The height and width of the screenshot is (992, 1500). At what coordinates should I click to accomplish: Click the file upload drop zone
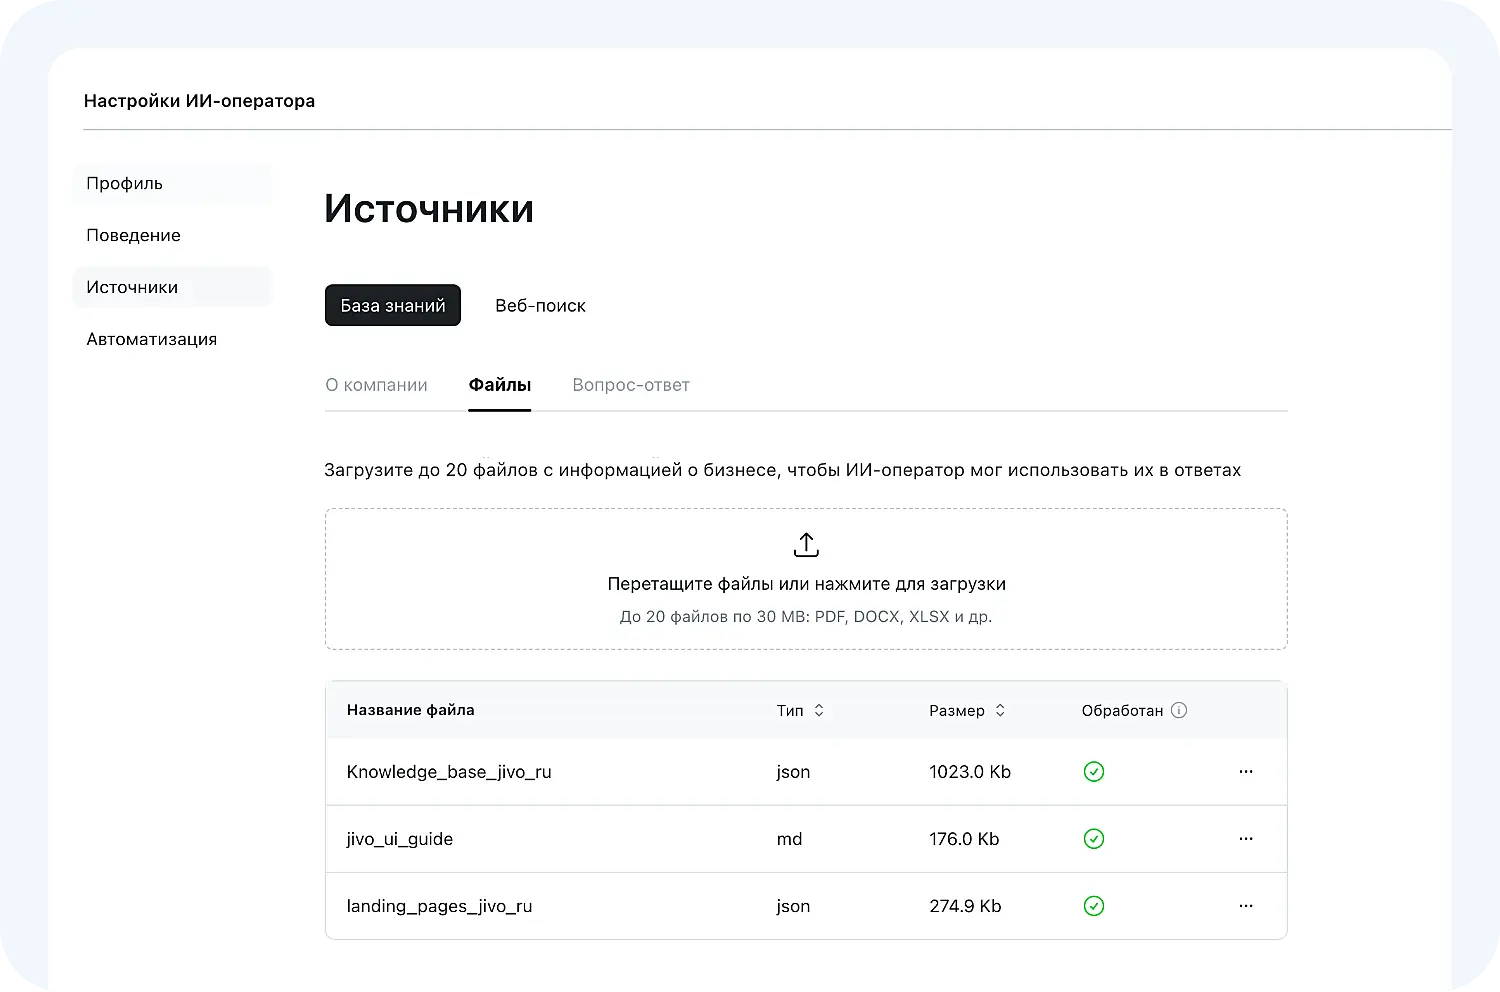pos(806,579)
